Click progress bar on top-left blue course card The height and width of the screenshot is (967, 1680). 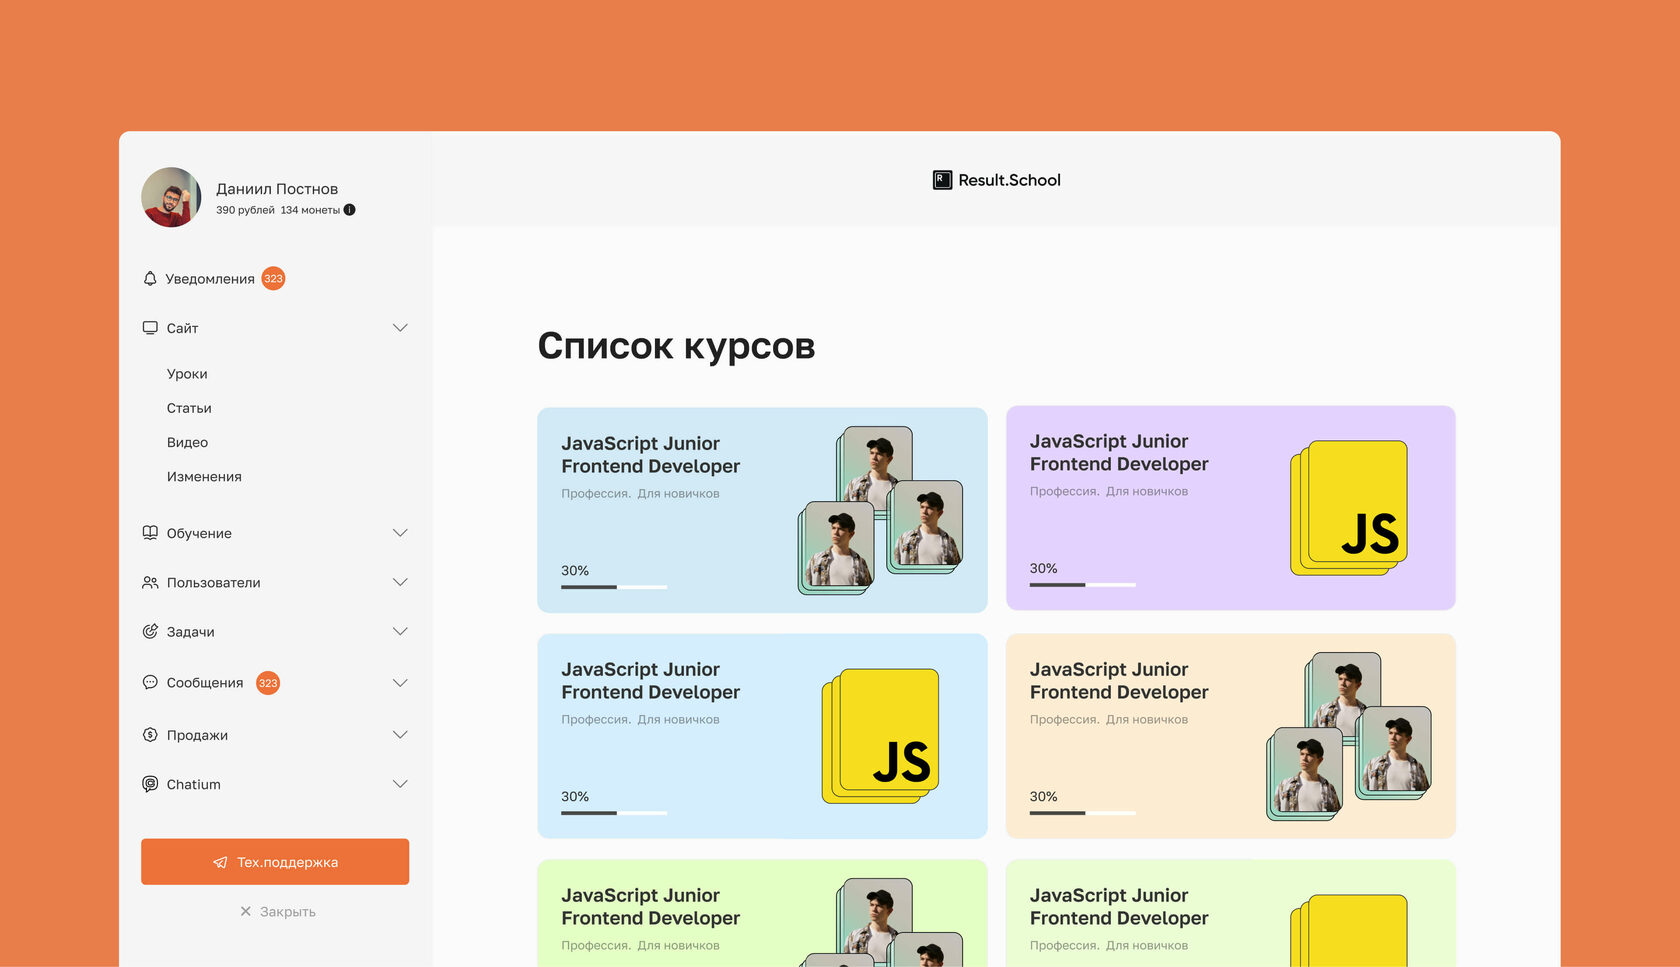[x=614, y=587]
